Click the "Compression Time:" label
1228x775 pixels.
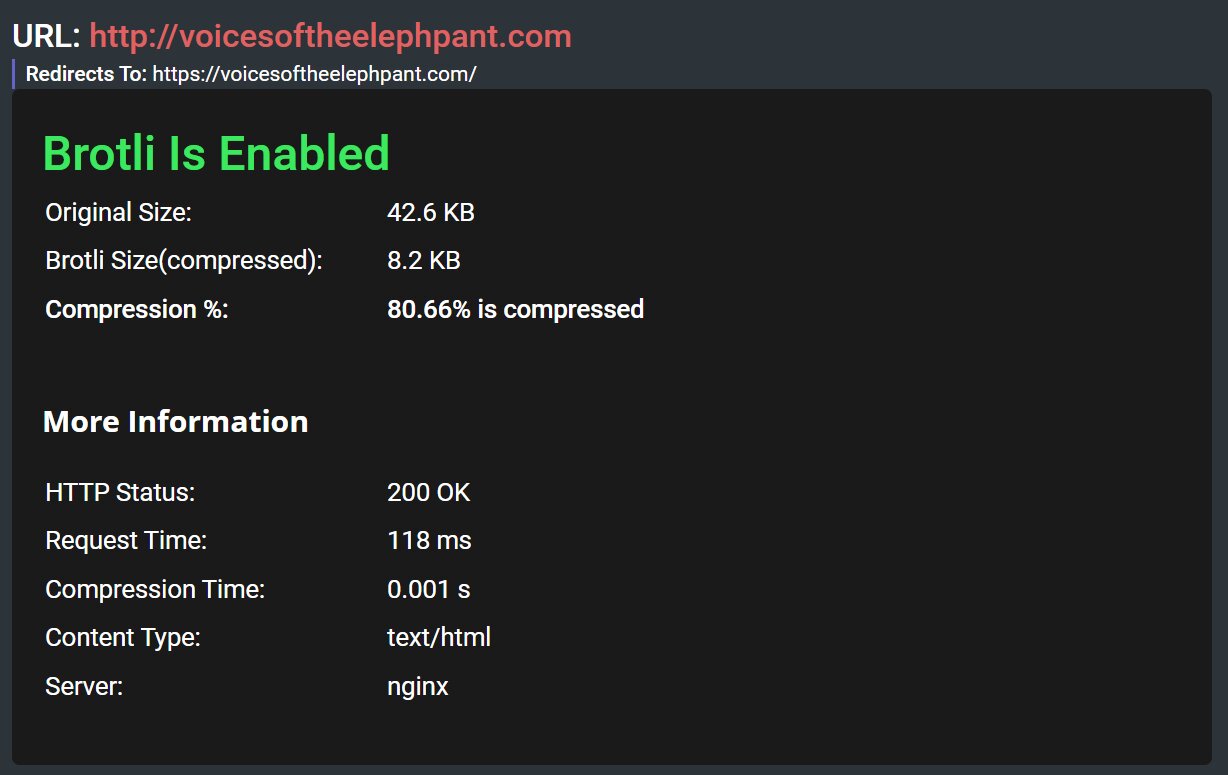(155, 590)
